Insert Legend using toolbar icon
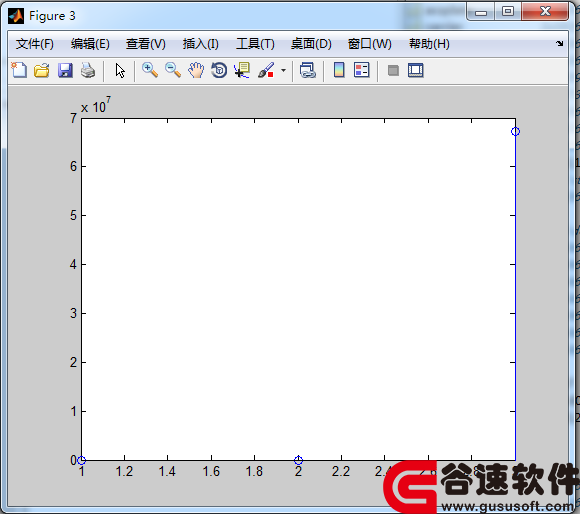Image resolution: width=580 pixels, height=514 pixels. click(x=361, y=70)
